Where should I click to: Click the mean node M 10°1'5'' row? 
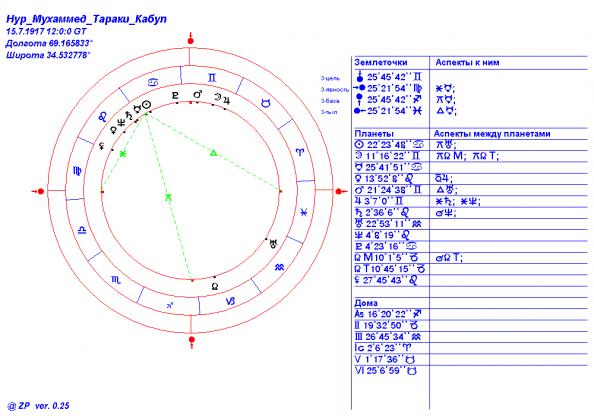click(386, 258)
